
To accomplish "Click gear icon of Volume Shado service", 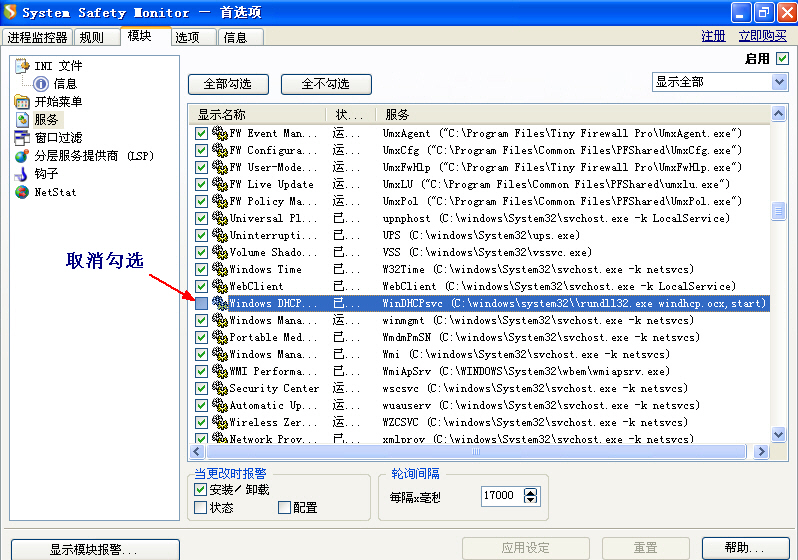I will [x=219, y=252].
